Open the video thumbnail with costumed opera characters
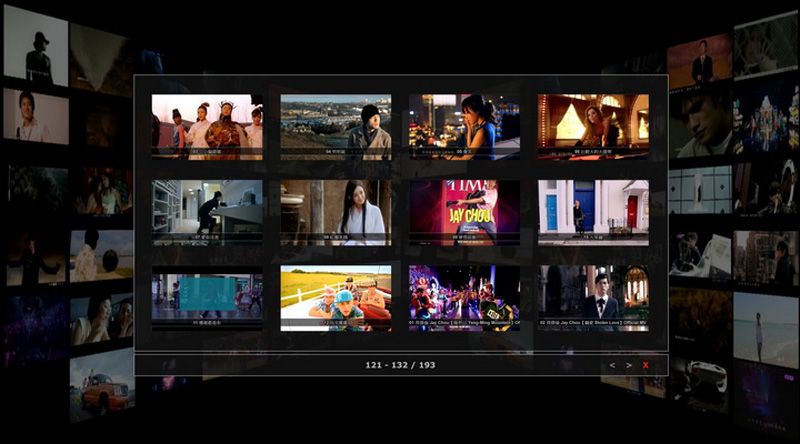 tap(207, 126)
